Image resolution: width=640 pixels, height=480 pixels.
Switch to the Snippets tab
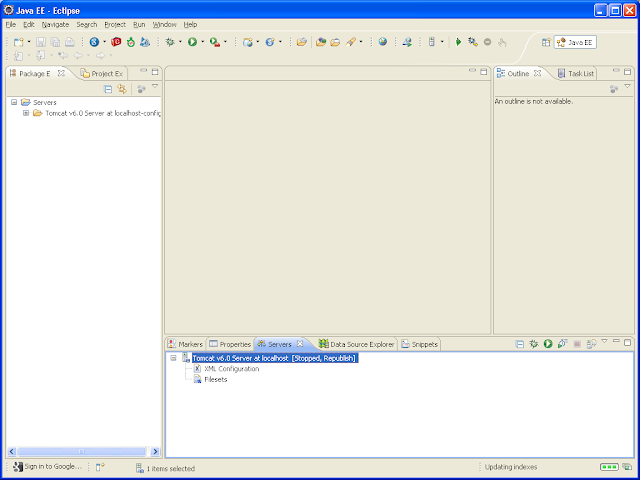click(419, 344)
